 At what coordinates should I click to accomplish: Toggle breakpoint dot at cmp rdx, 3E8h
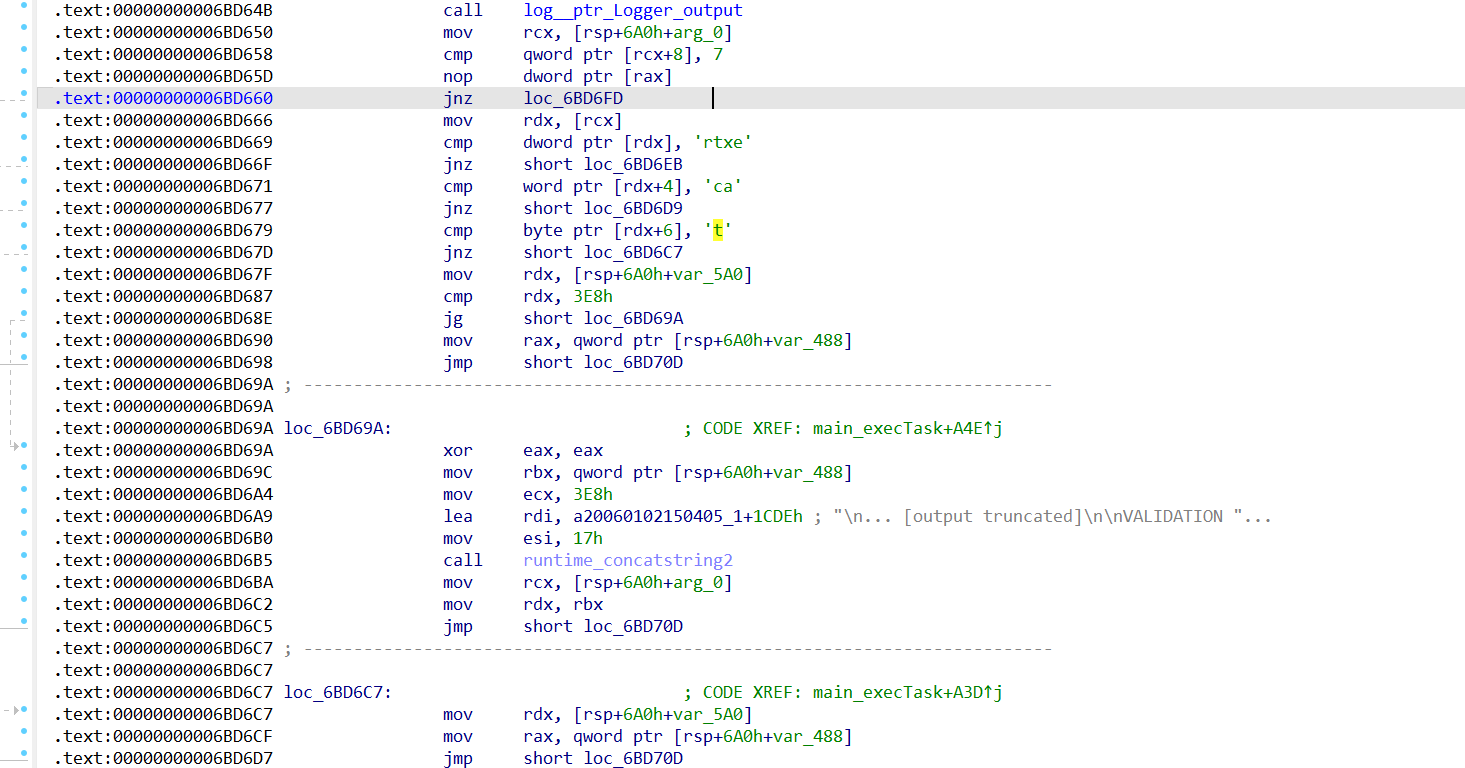click(24, 296)
